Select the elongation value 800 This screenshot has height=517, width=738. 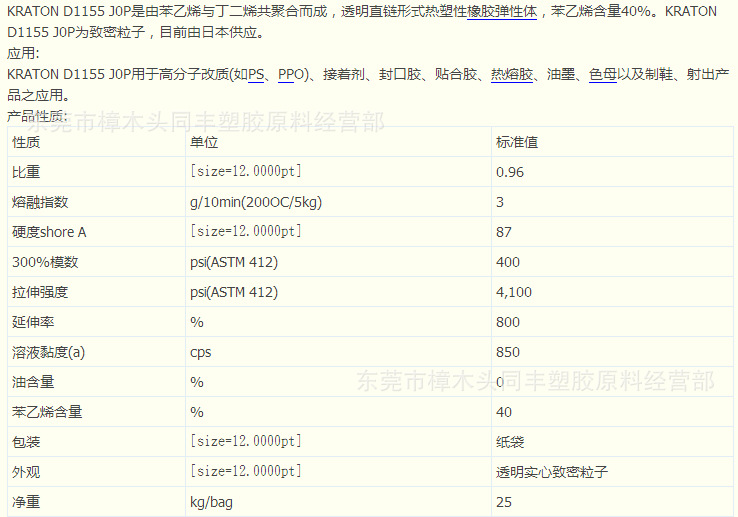pos(508,322)
